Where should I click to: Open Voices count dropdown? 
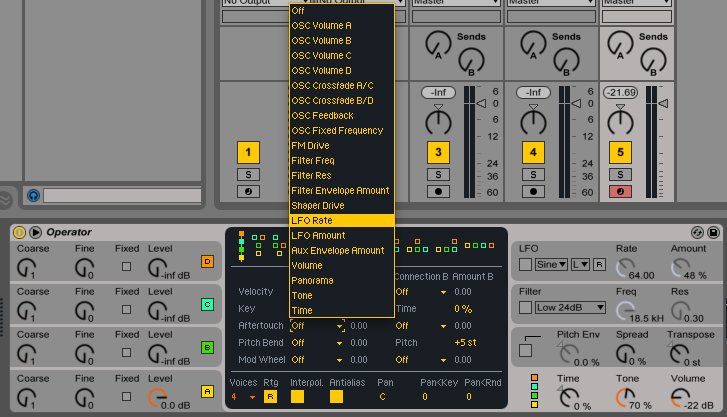[242, 397]
